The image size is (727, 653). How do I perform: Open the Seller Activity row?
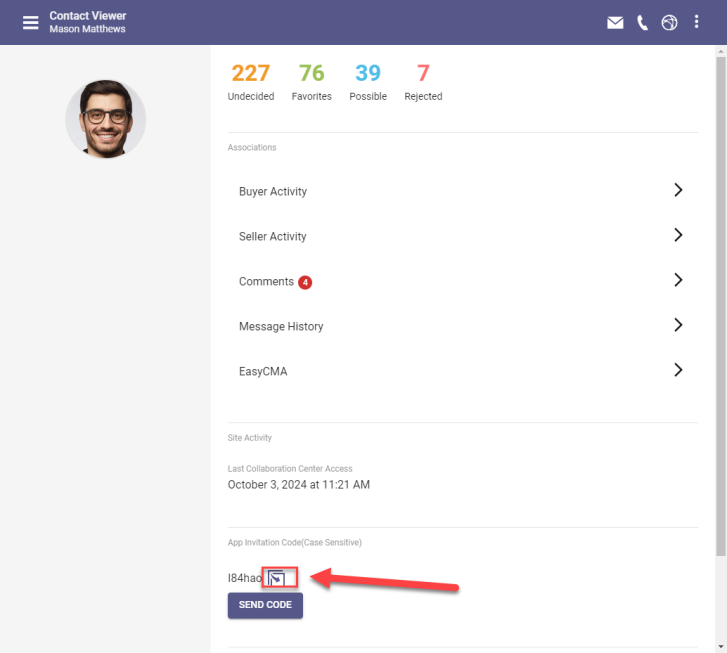coord(462,236)
